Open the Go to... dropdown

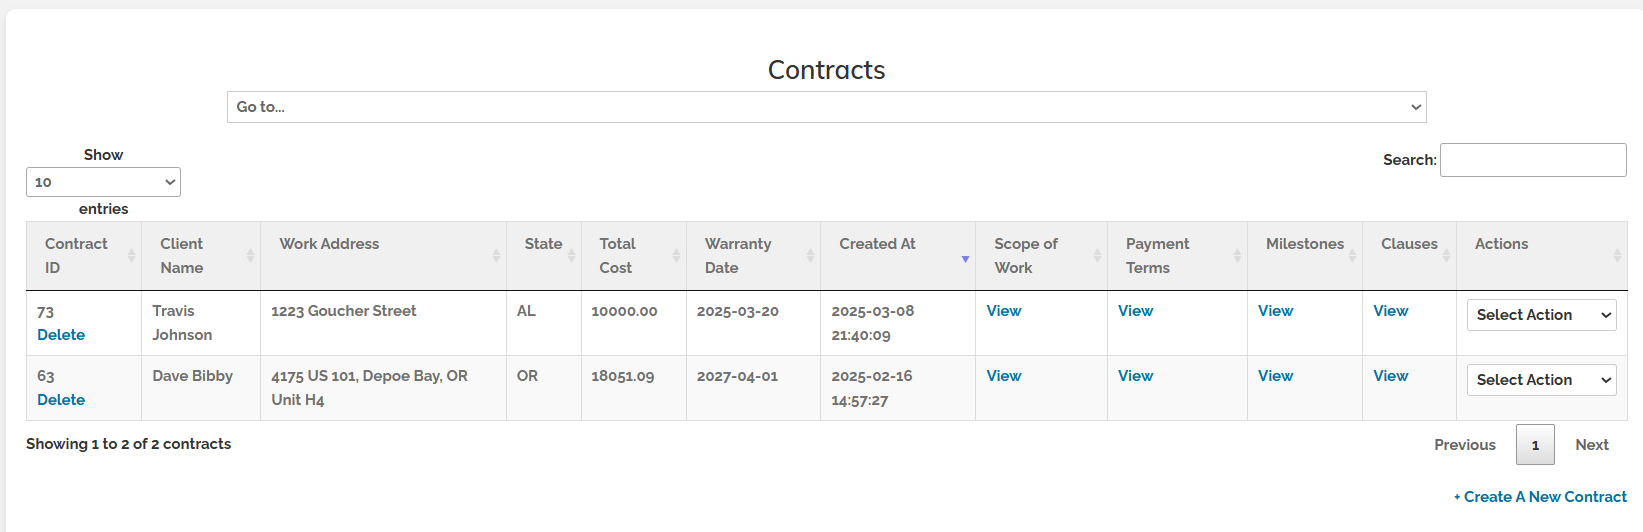[x=826, y=107]
